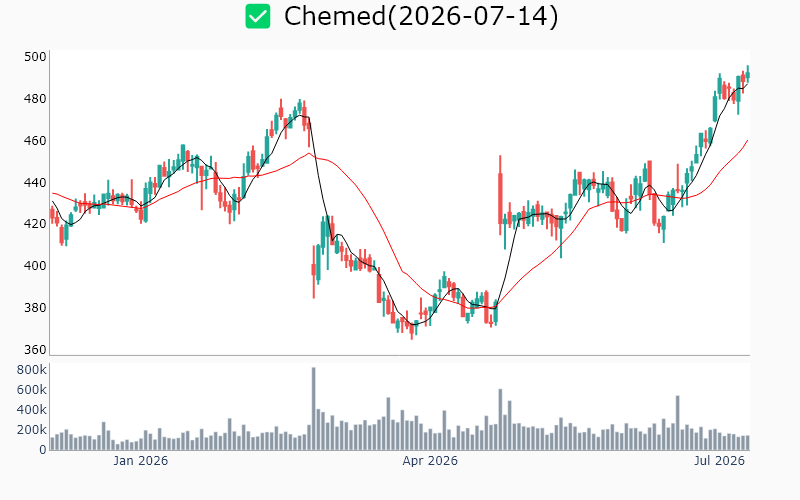Click the Jan 2026 x-axis label

coord(140,461)
